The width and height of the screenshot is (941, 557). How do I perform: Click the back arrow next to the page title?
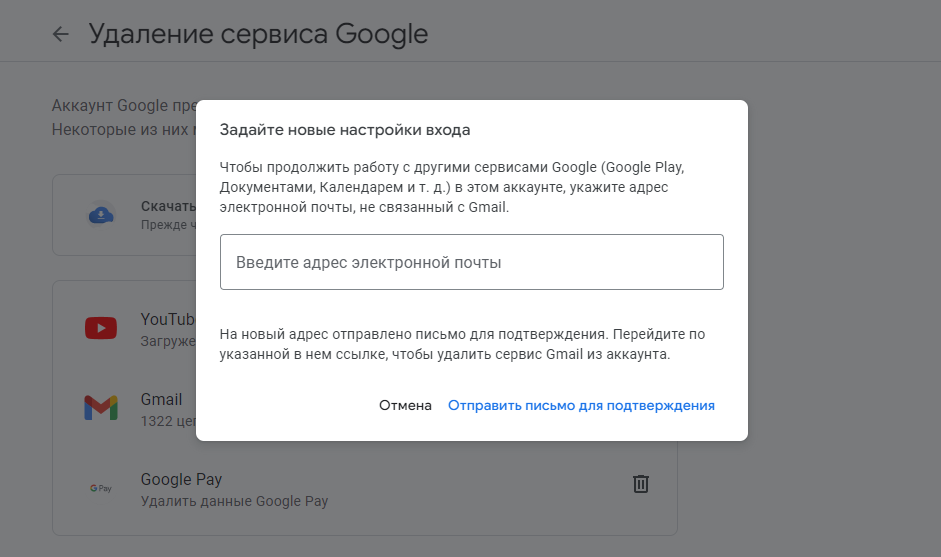click(61, 34)
